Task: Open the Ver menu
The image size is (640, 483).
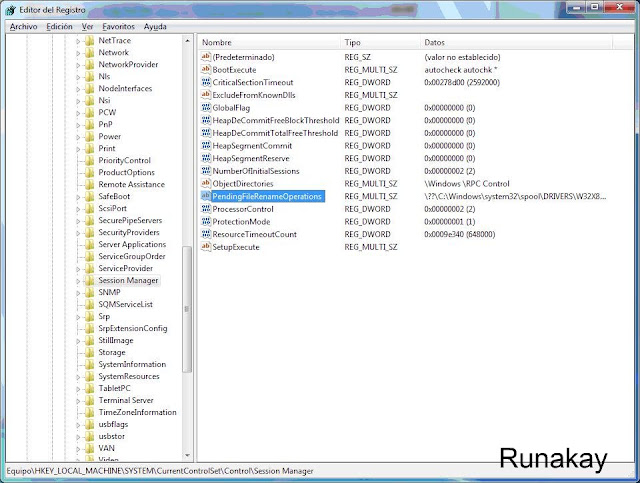Action: [87, 27]
